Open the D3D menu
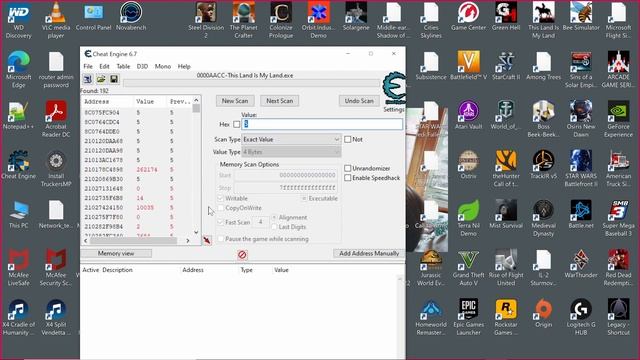640x360 pixels. (x=142, y=66)
